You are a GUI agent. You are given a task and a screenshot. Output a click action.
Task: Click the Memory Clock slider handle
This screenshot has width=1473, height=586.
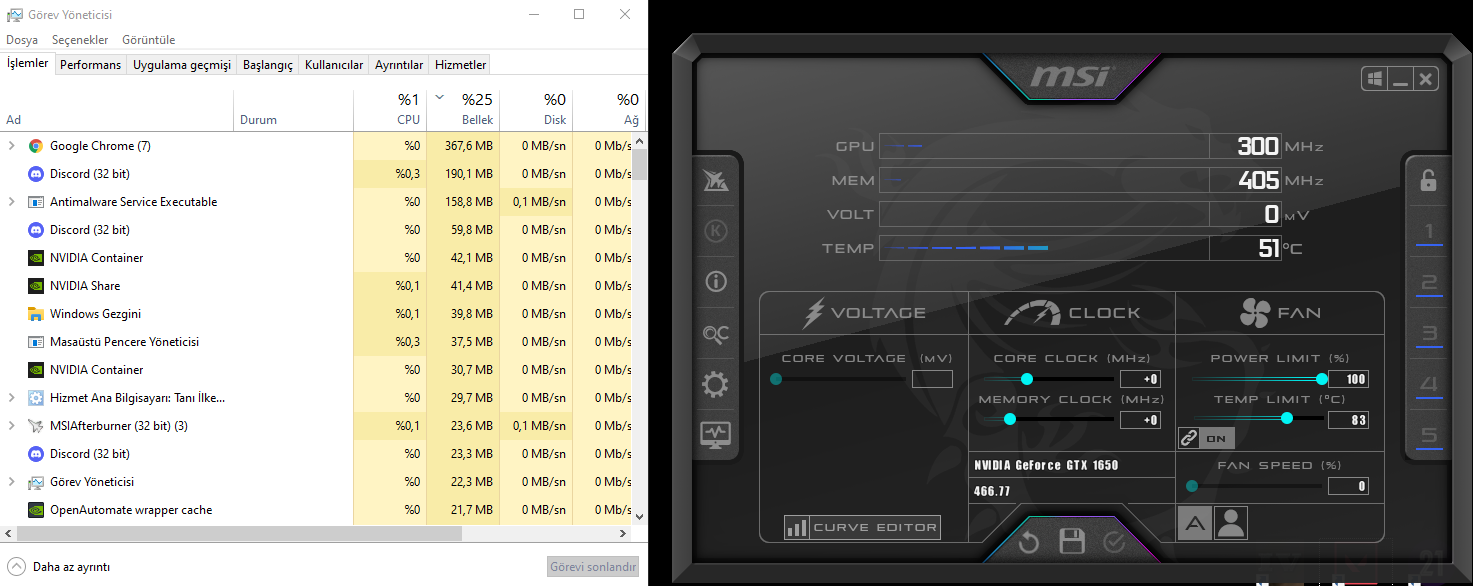[x=1009, y=419]
